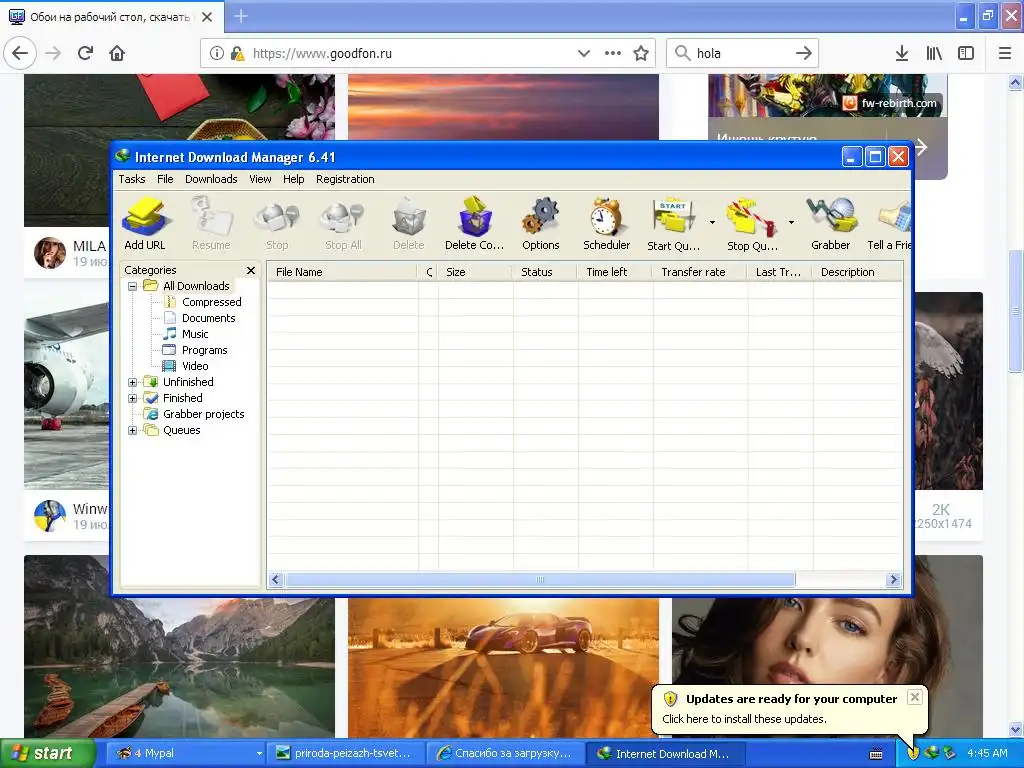Switch to Mypal taskbar group

(184, 754)
